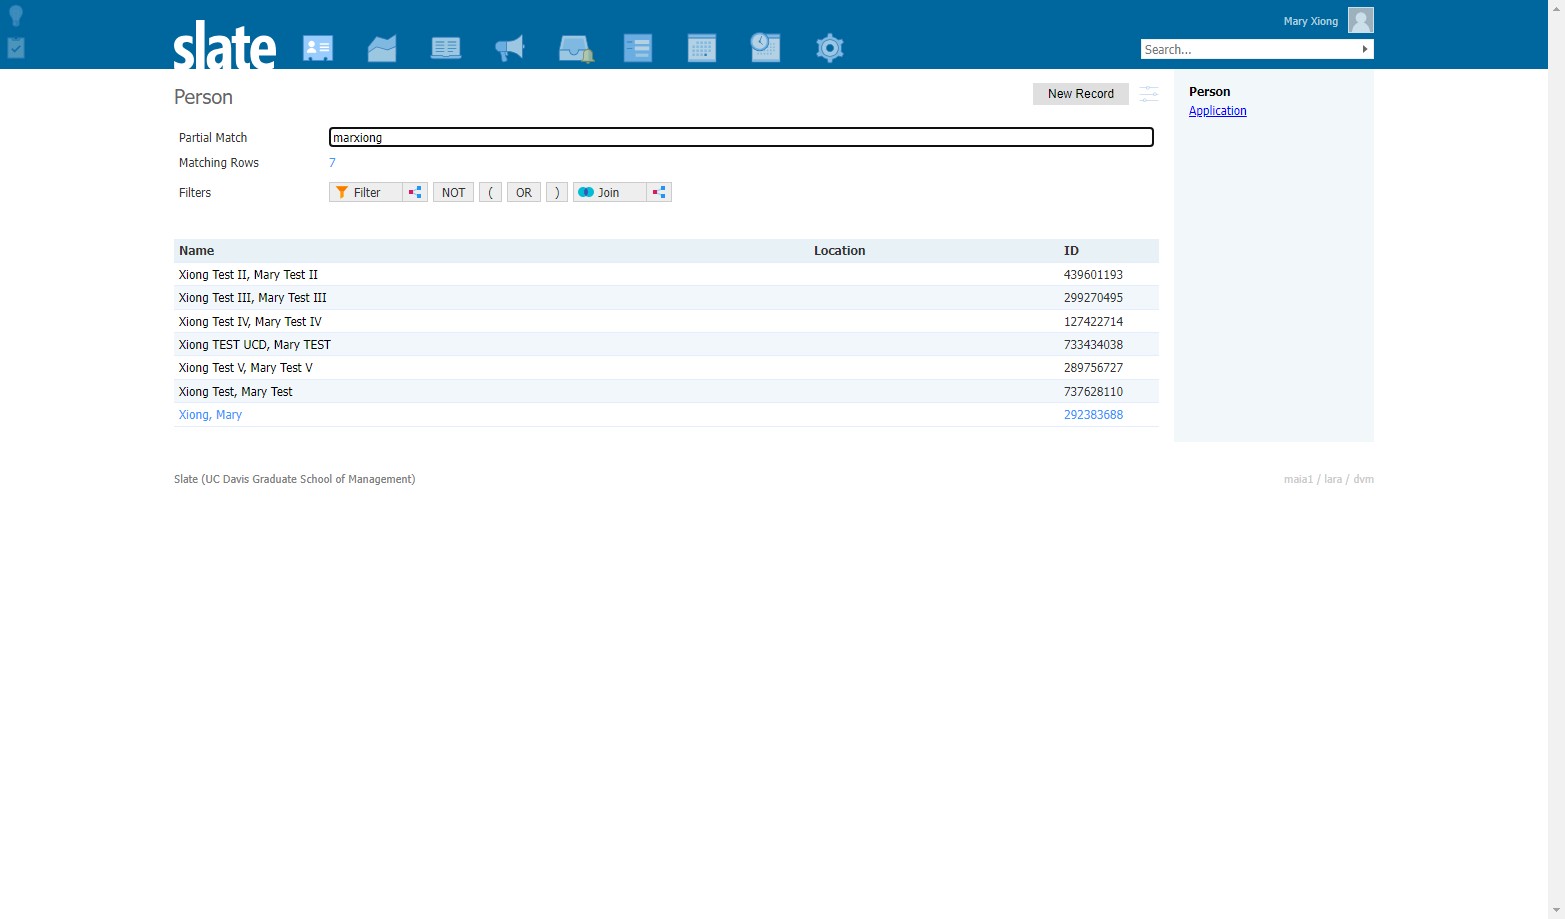Click the ID link 292383688

point(1093,415)
